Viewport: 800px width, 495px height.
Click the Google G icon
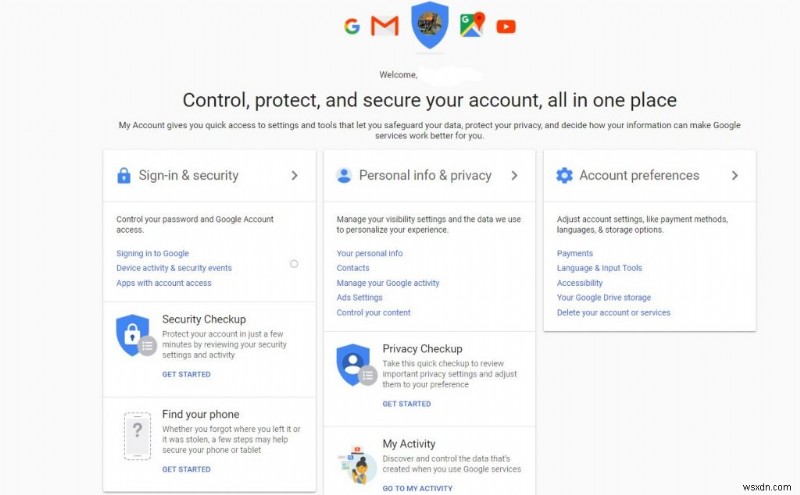coord(351,27)
